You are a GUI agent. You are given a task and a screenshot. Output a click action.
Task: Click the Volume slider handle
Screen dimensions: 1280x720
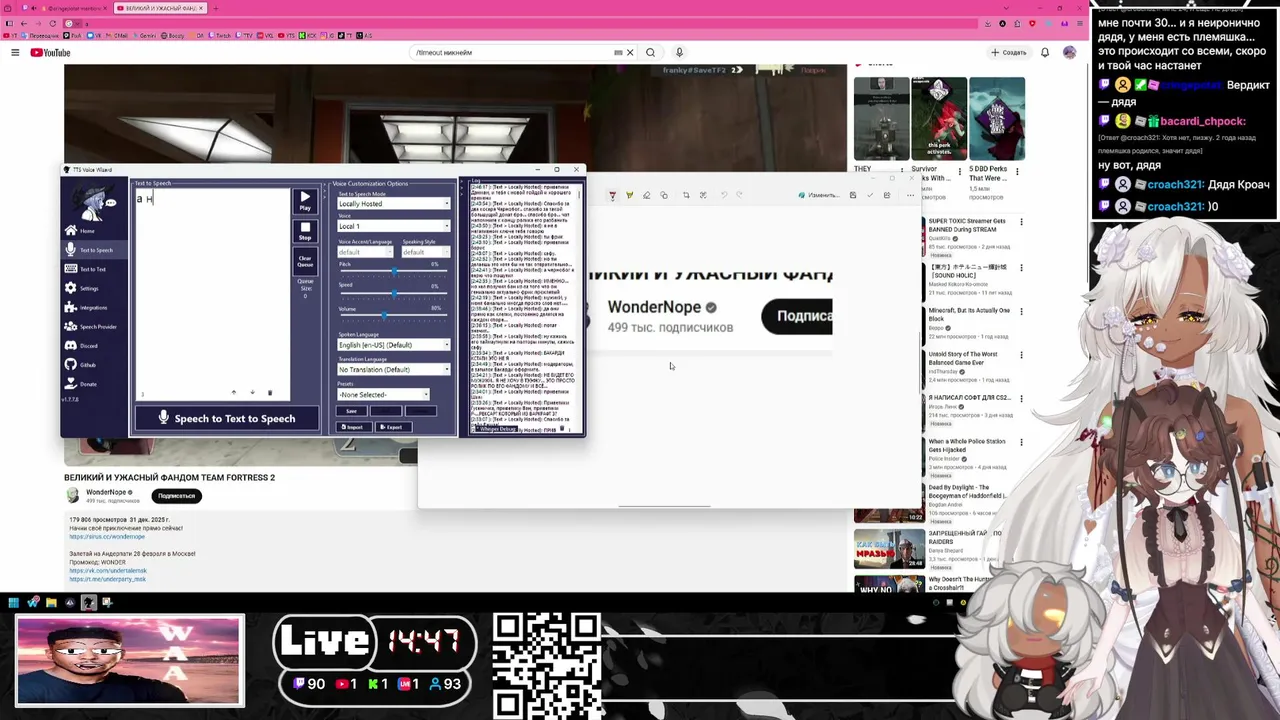(x=385, y=316)
